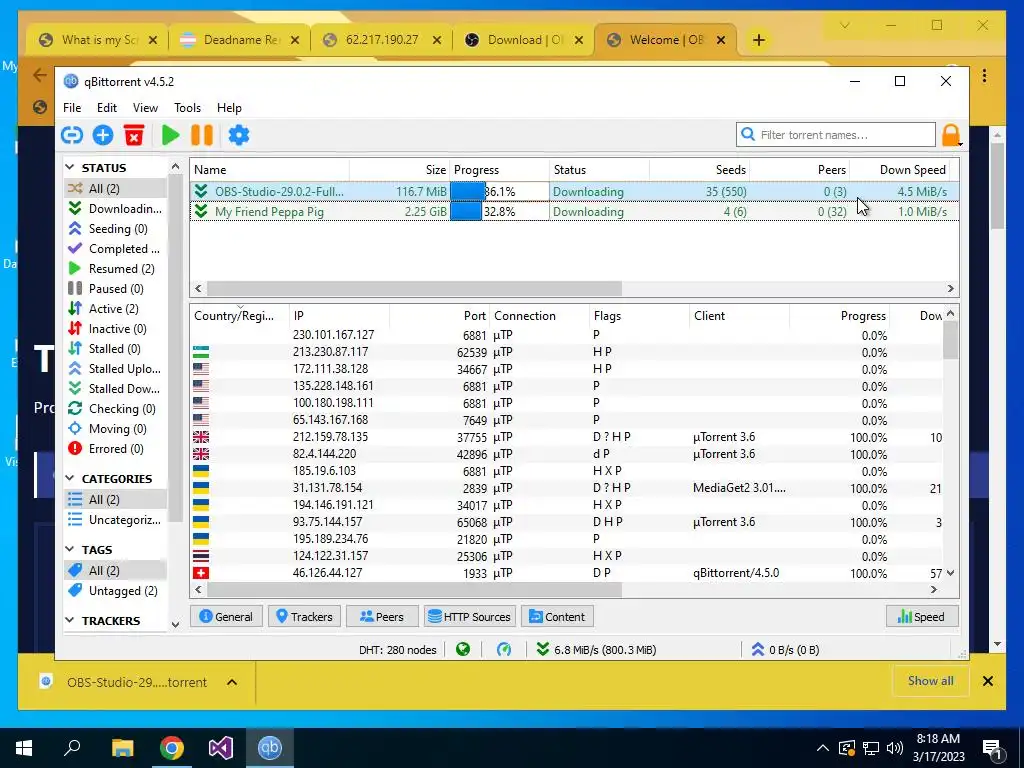This screenshot has height=768, width=1024.
Task: Switch to the HTTP Sources tab
Action: [x=470, y=616]
